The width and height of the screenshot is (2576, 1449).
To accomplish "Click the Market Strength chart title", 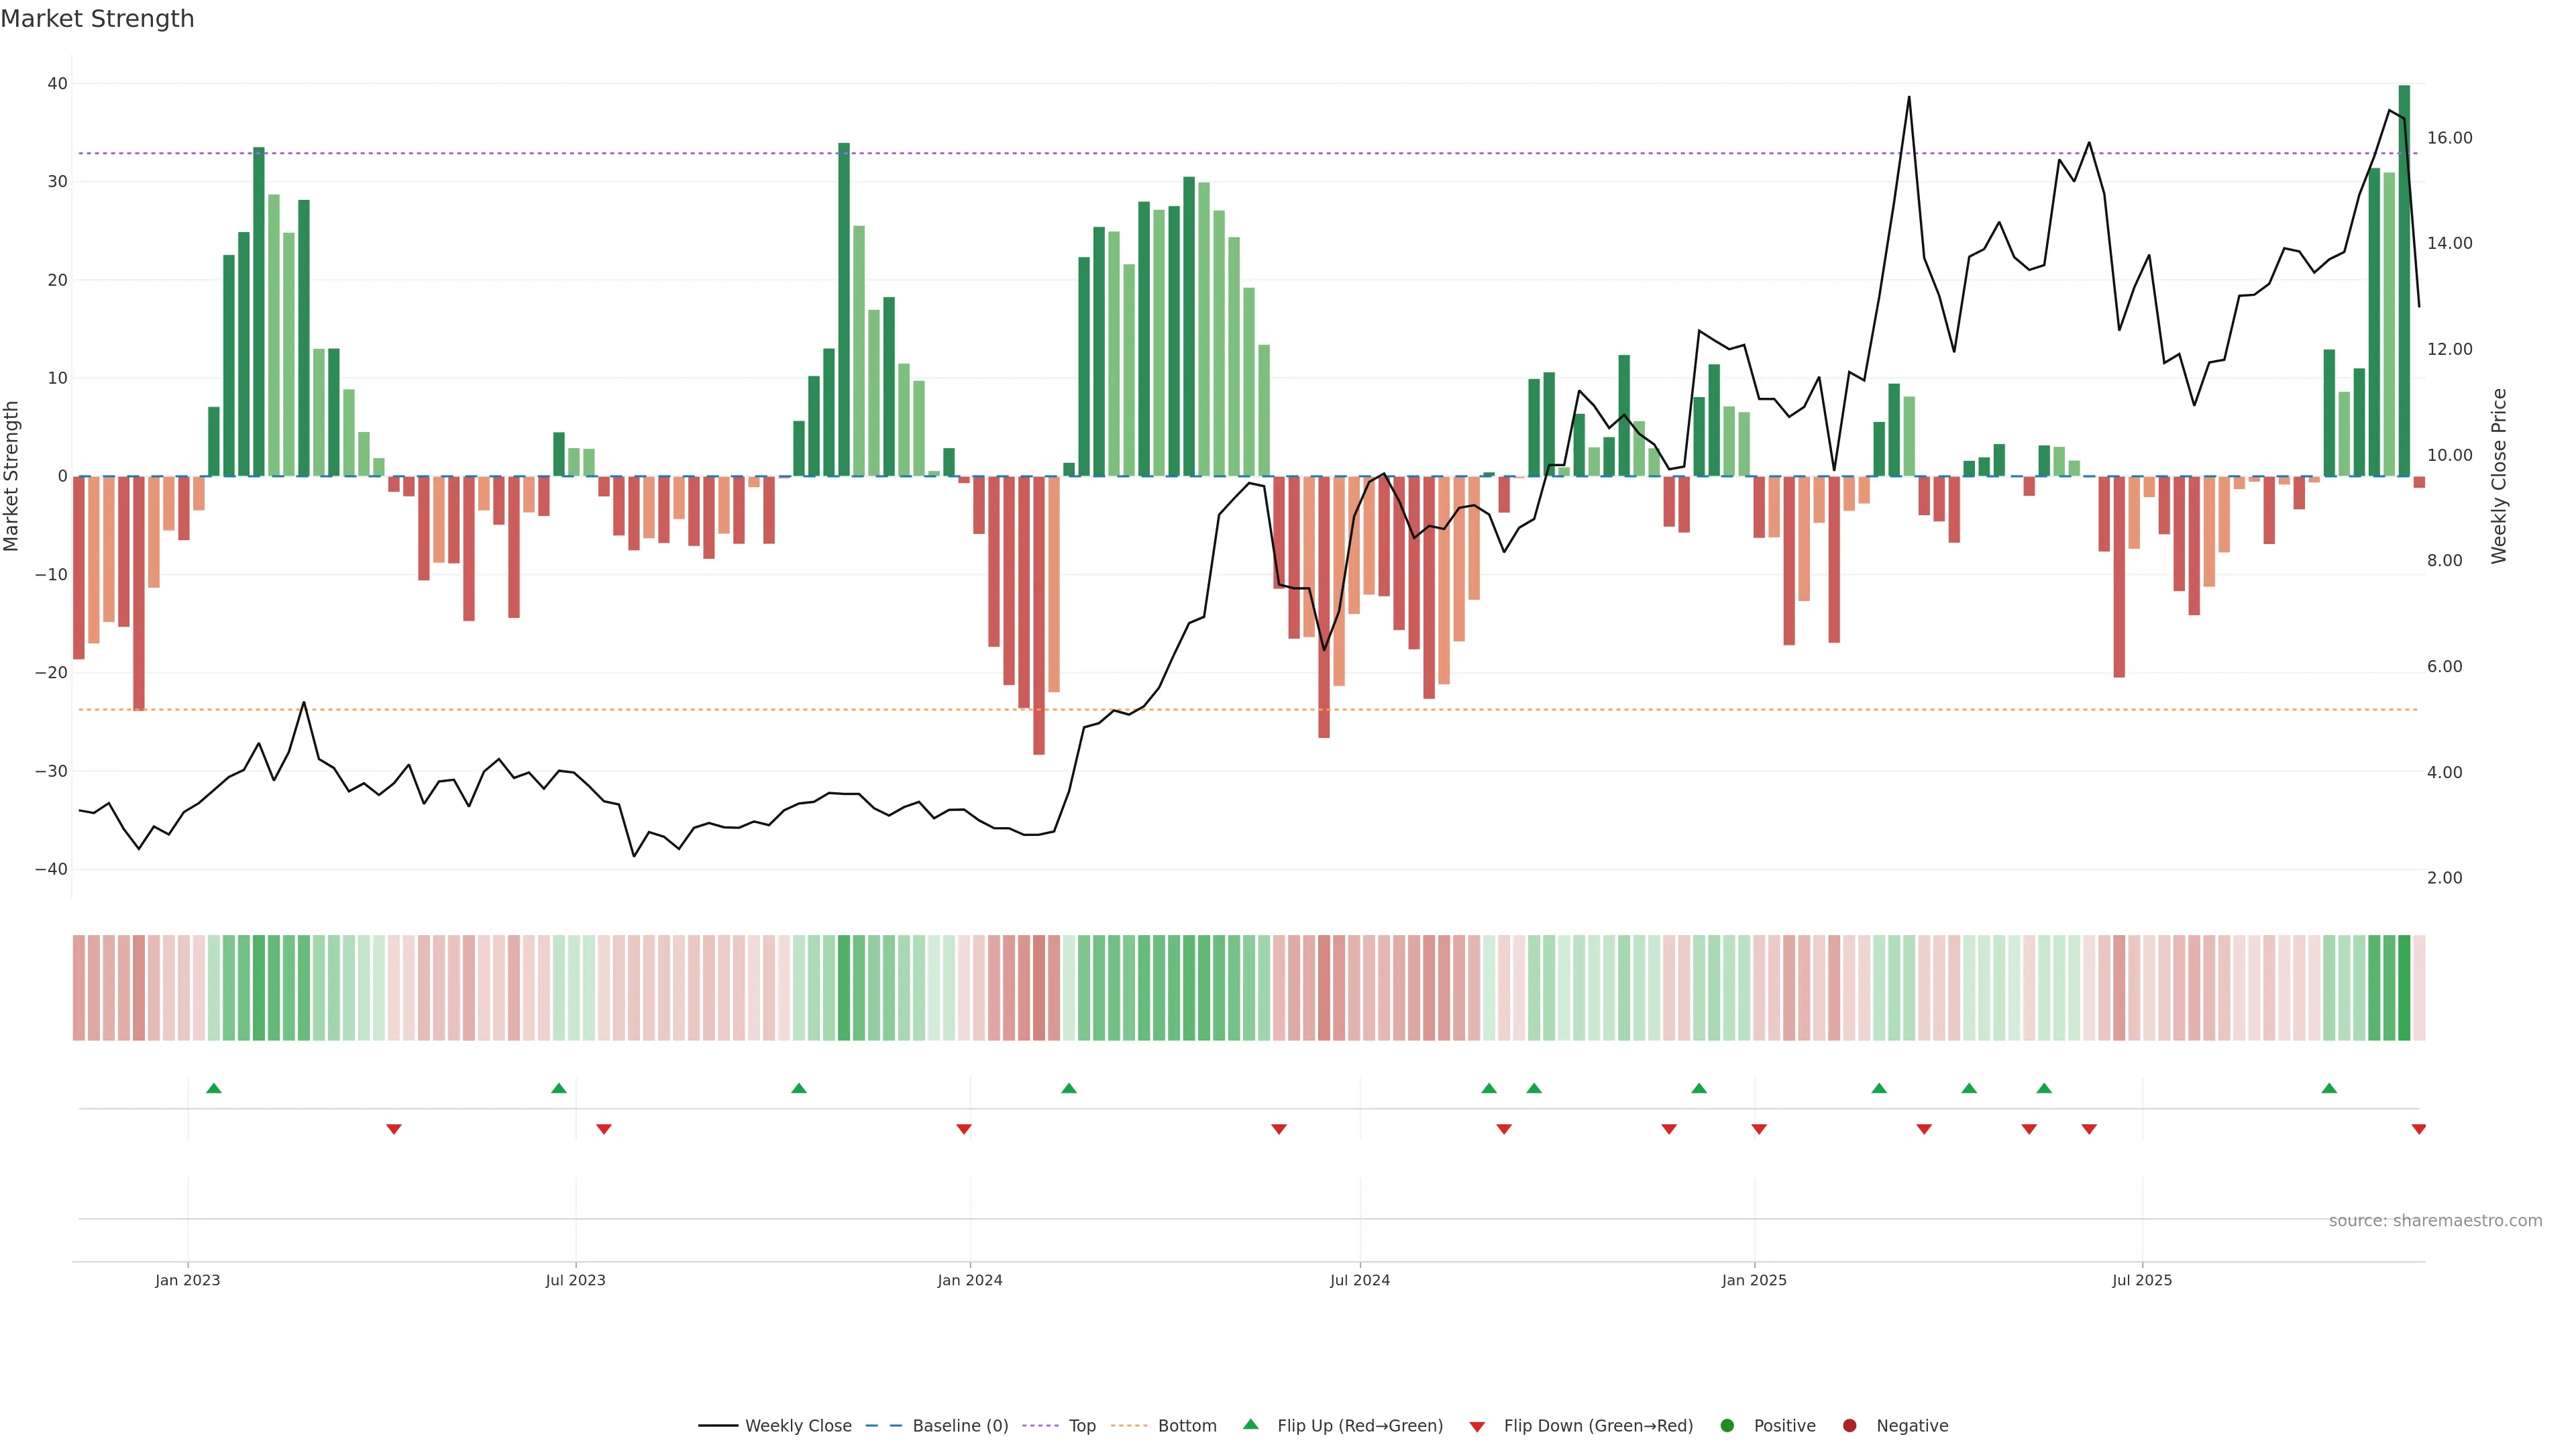I will [97, 19].
